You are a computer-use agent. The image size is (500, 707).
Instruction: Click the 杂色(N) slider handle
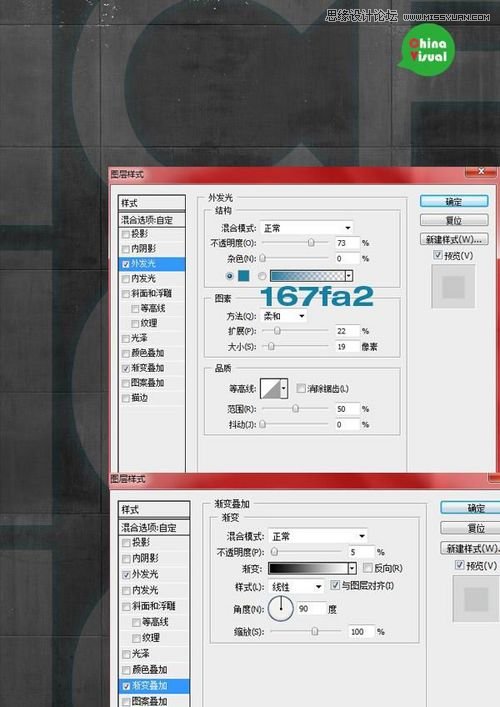click(263, 258)
